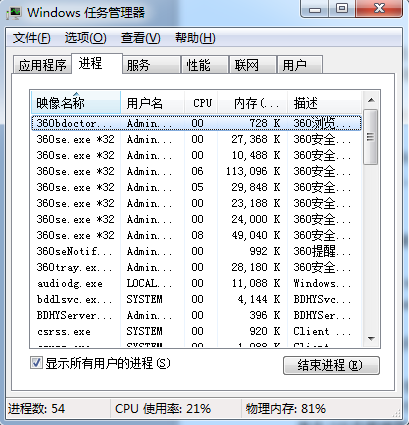Select the 360tray.ex process row
The height and width of the screenshot is (425, 409).
196,267
